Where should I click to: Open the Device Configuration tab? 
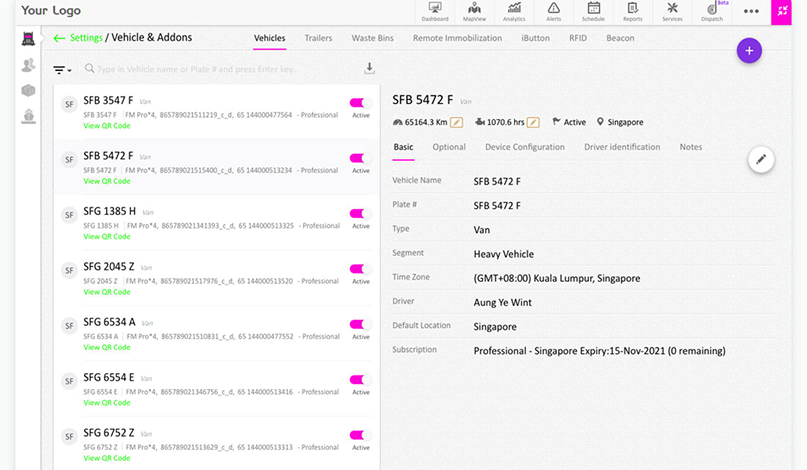coord(525,147)
